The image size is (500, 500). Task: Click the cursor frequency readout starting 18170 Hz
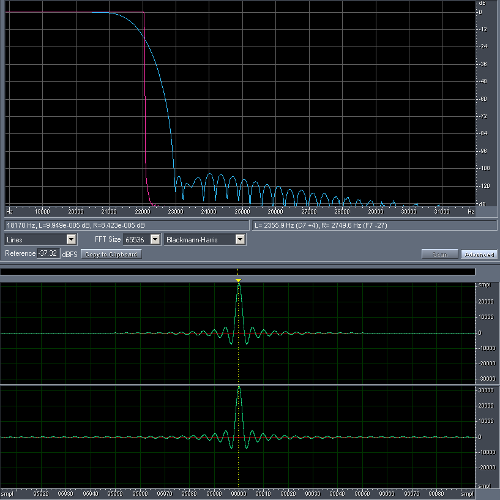click(x=127, y=226)
